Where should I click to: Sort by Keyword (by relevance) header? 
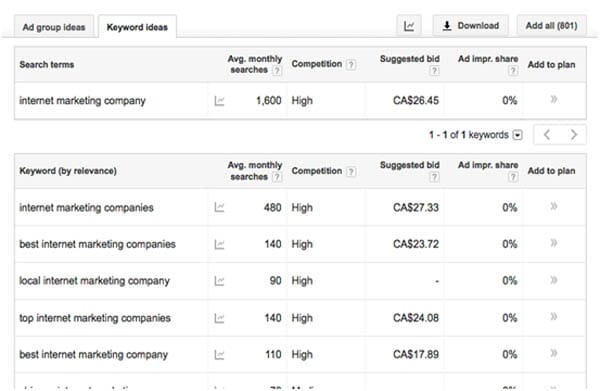(68, 171)
